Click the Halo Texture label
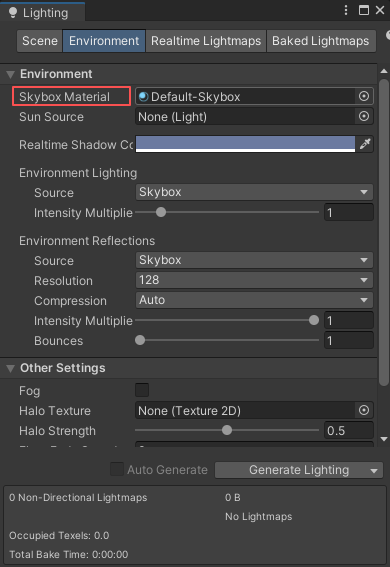The height and width of the screenshot is (567, 390). coord(55,411)
